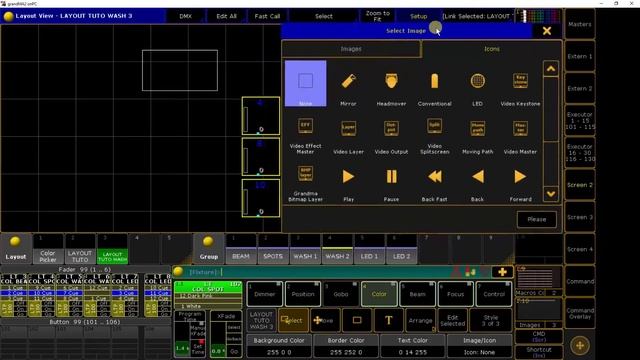Select the text T tool

coord(389,320)
